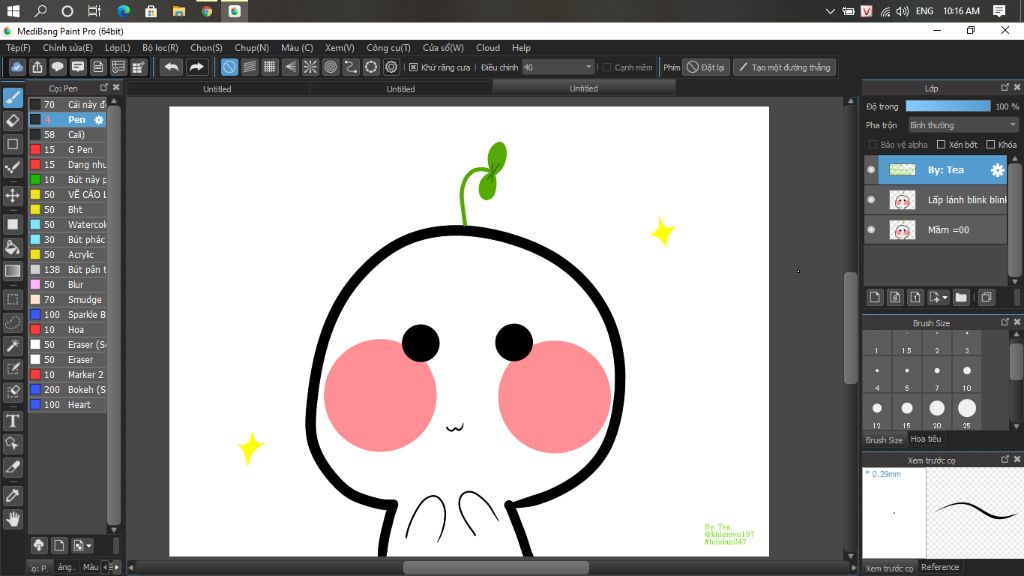Hide the Mầm =00 layer

click(x=871, y=230)
